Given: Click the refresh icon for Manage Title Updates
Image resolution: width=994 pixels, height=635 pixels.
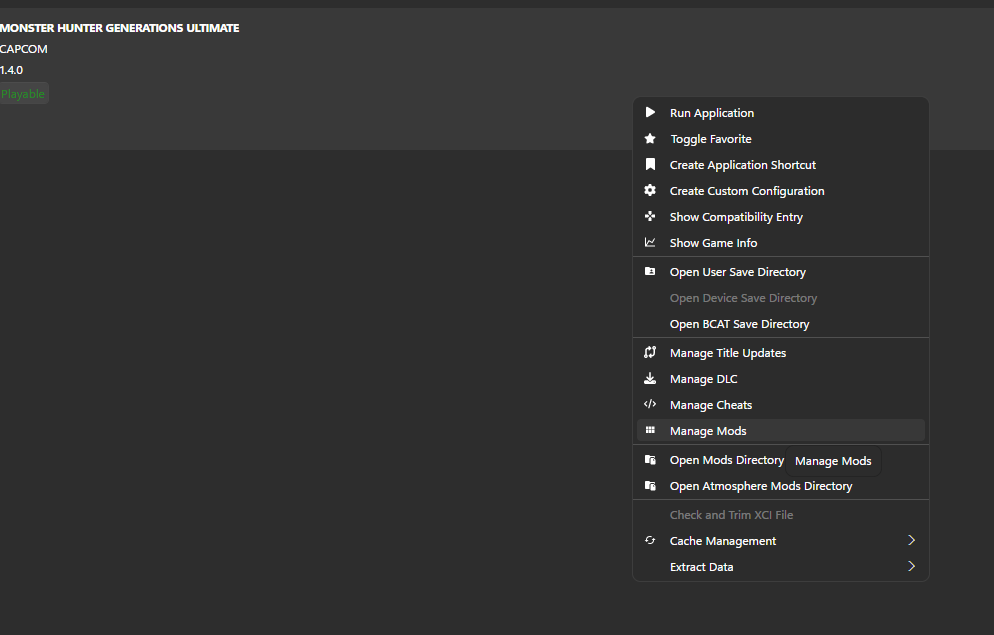Looking at the screenshot, I should tap(650, 352).
